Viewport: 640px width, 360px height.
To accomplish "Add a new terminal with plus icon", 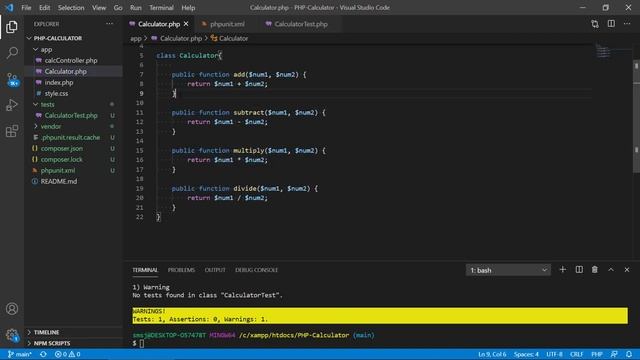I will pyautogui.click(x=562, y=270).
